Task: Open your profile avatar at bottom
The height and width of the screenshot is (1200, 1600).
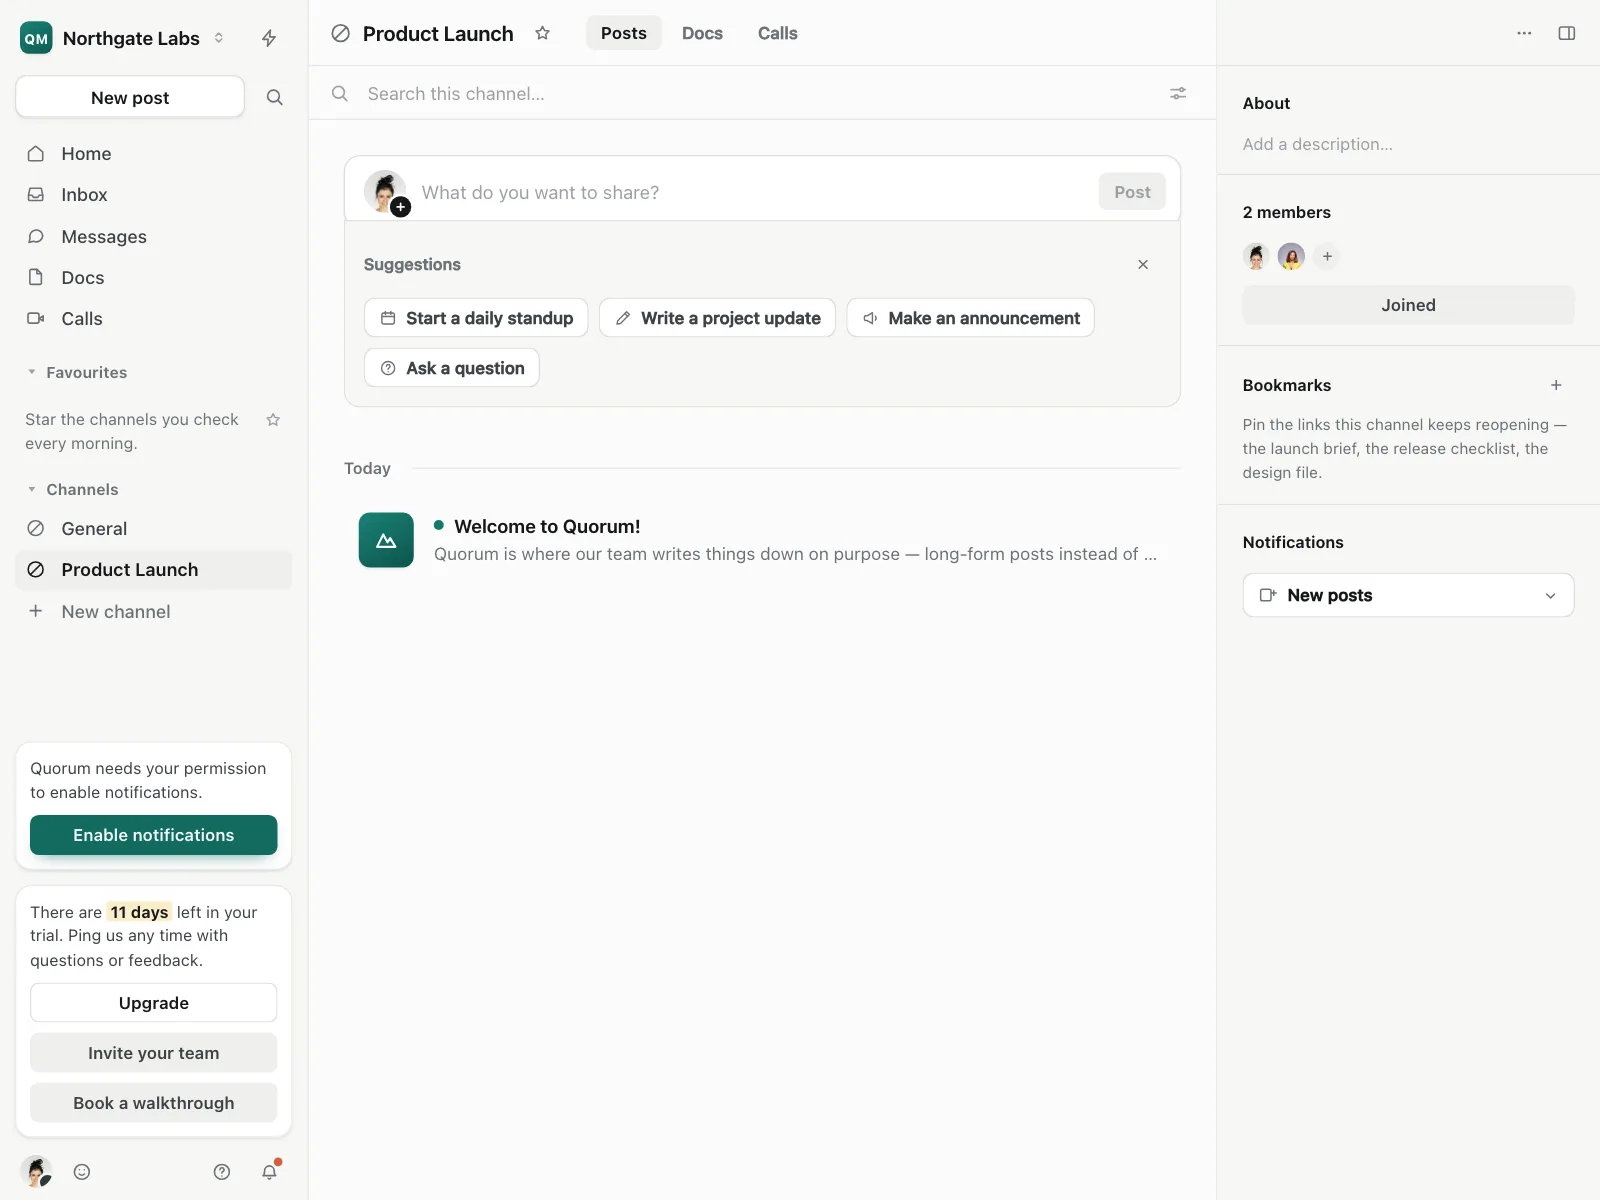Action: (37, 1171)
